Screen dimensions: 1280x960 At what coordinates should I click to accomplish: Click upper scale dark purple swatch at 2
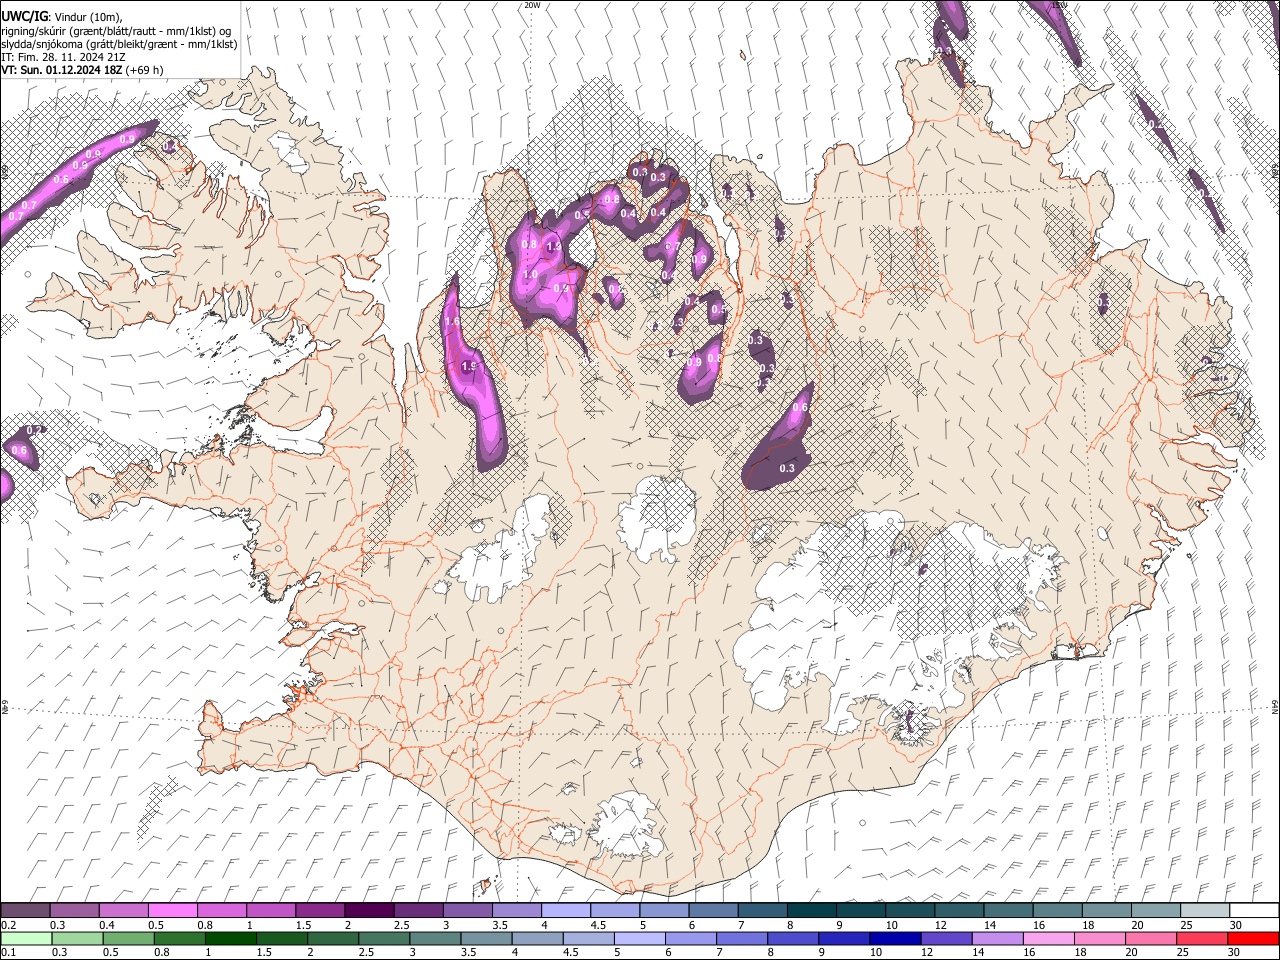coord(369,911)
